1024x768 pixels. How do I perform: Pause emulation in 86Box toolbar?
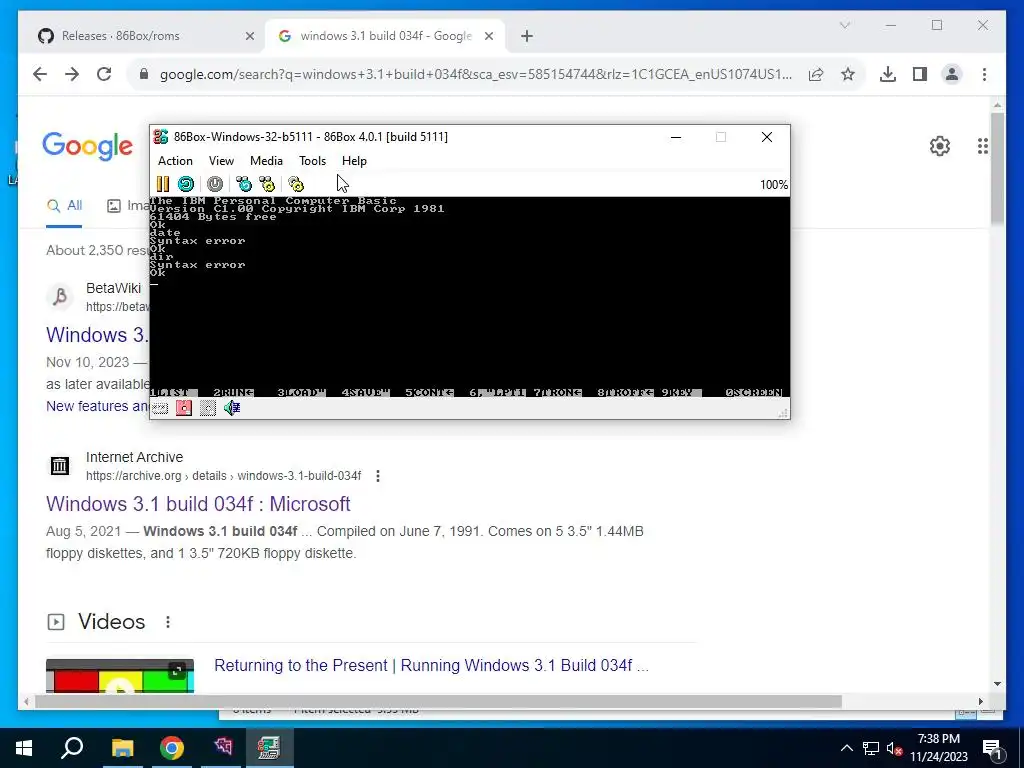[163, 184]
